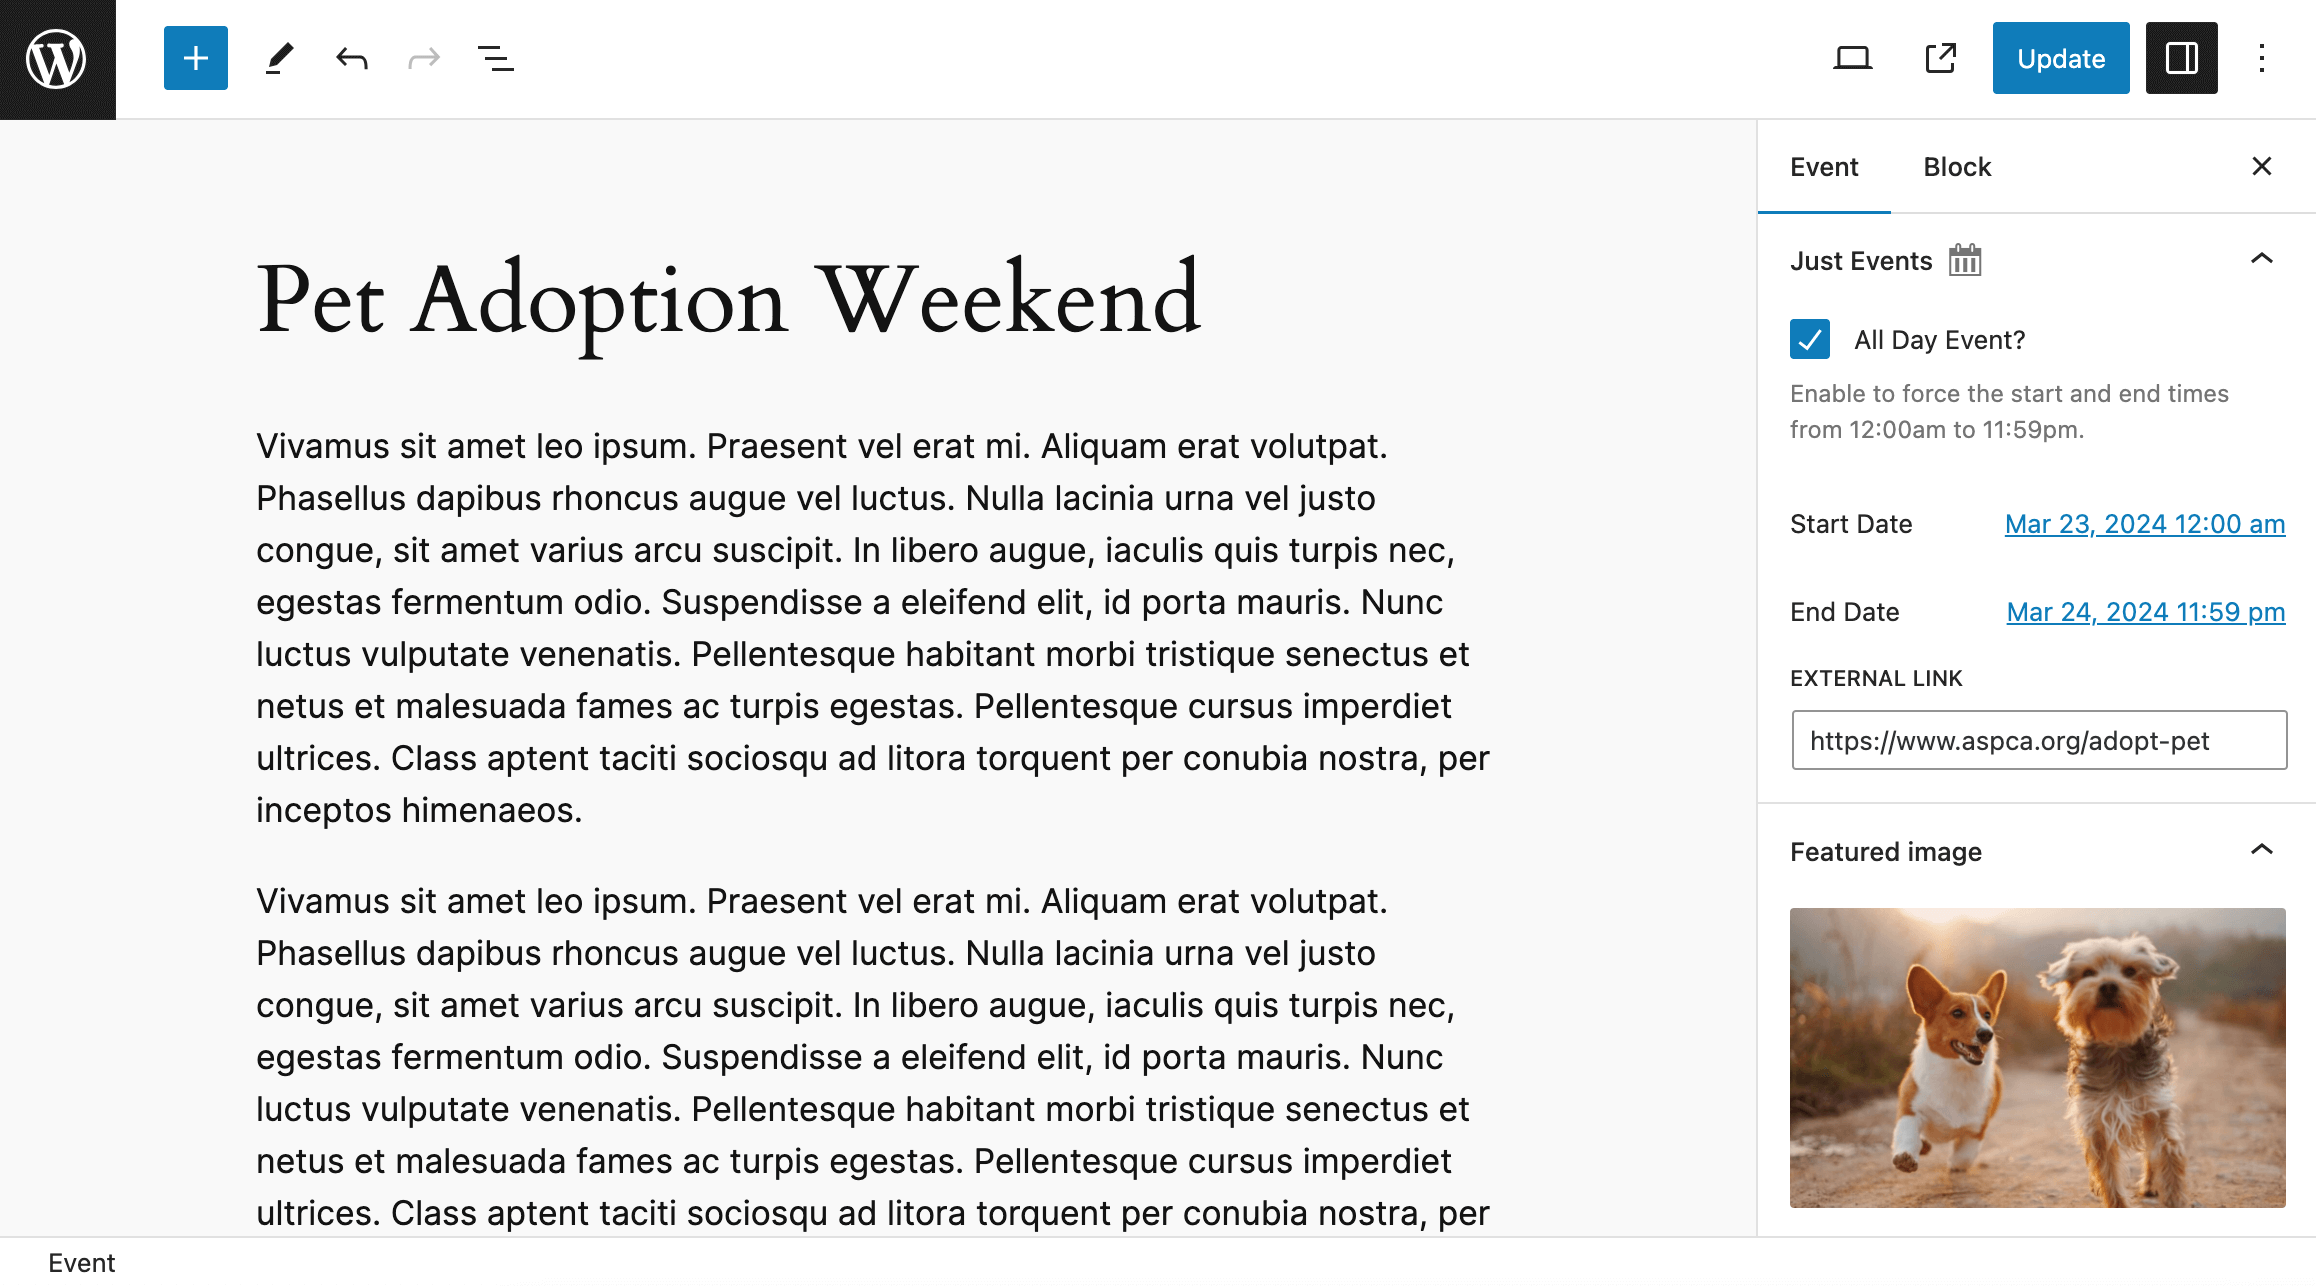Image resolution: width=2316 pixels, height=1286 pixels.
Task: Select the Pen/Edit tool
Action: coord(275,59)
